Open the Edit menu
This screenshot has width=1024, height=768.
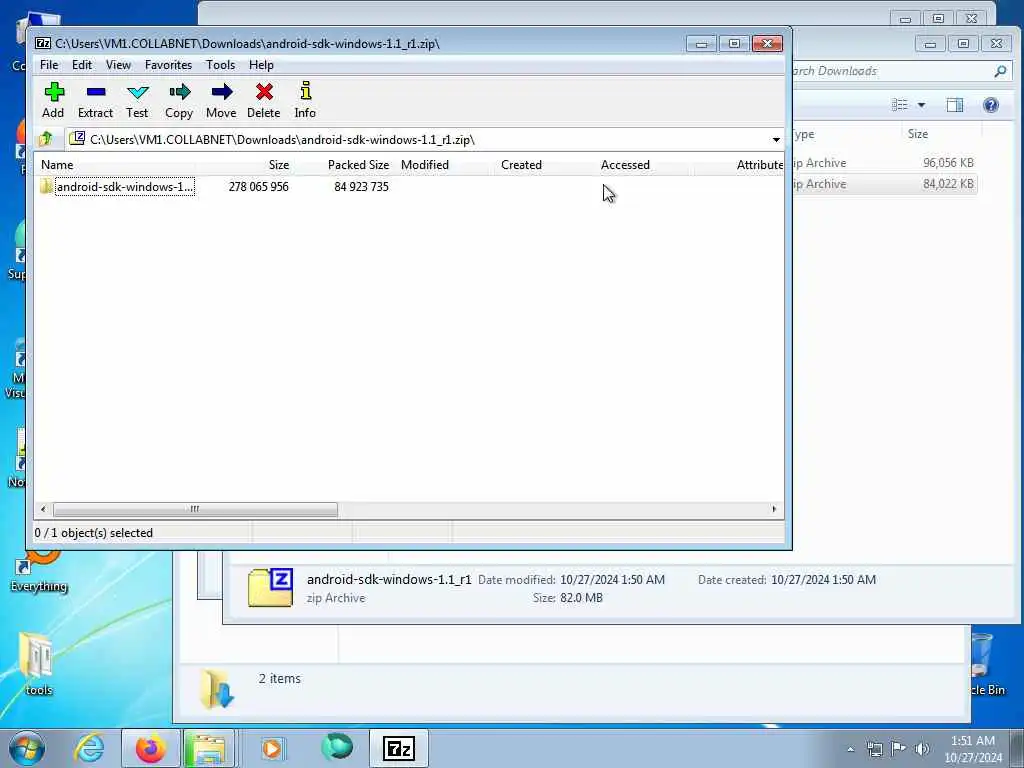tap(82, 65)
